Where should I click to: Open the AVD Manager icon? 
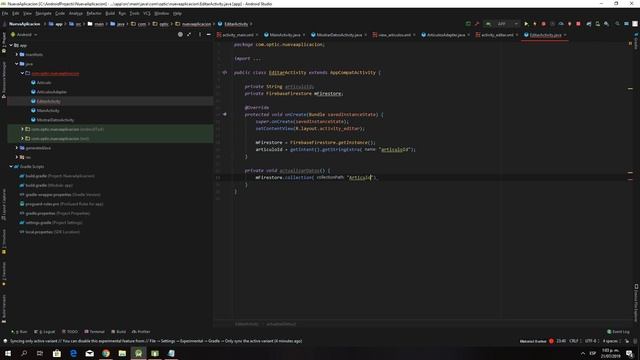(598, 24)
